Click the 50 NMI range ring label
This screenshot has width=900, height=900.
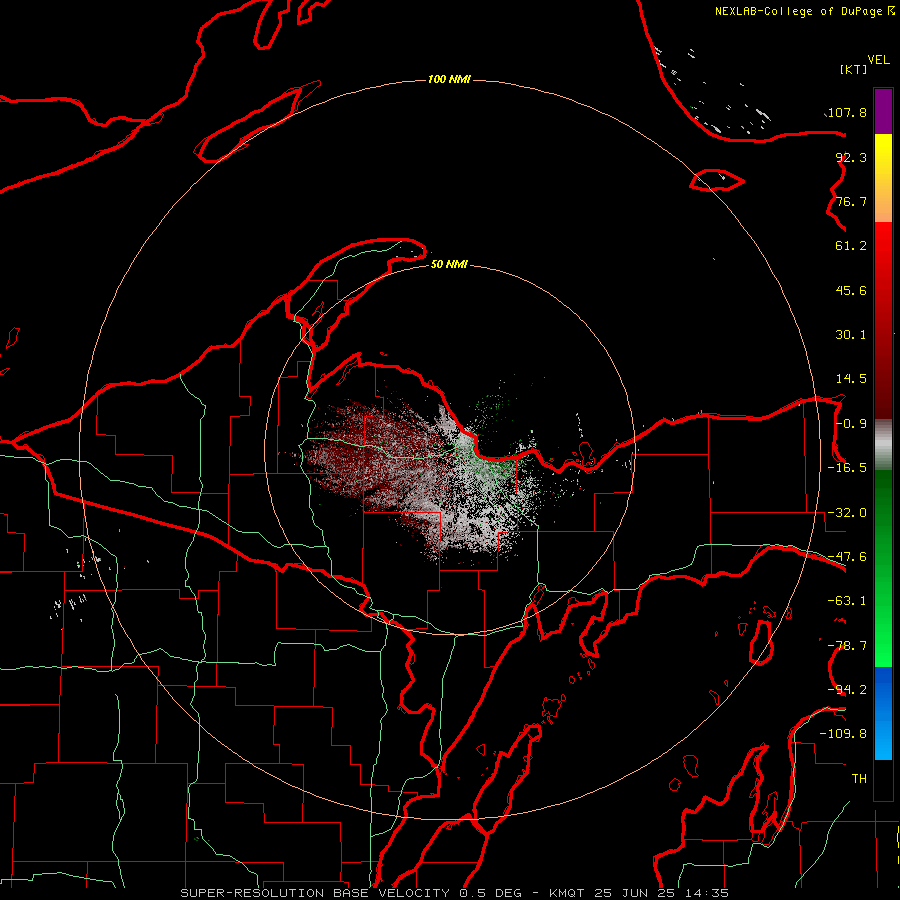click(x=449, y=264)
